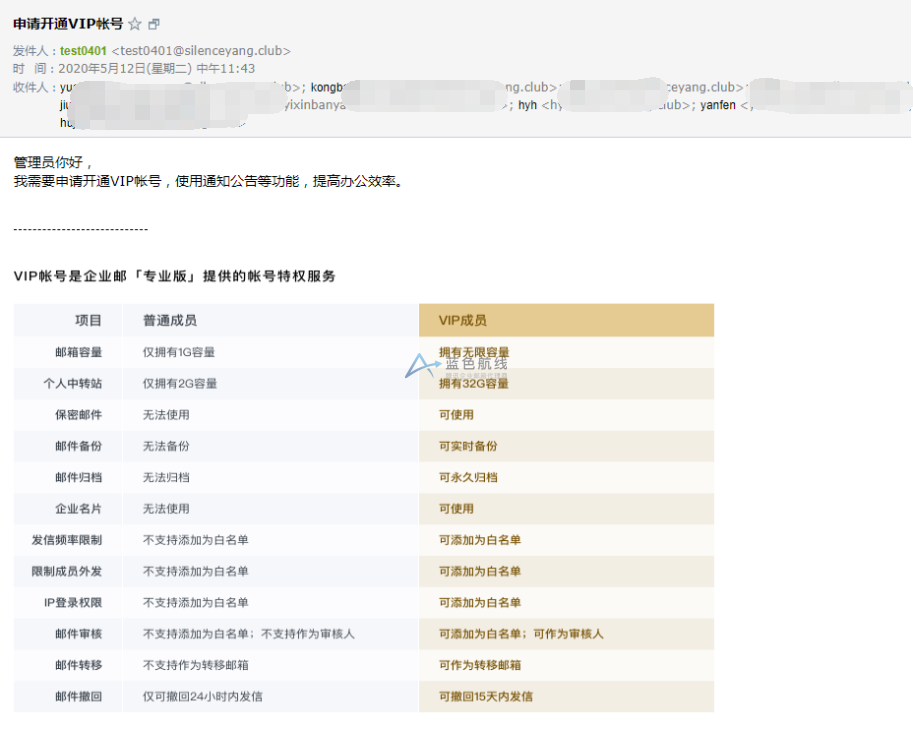913x733 pixels.
Task: Star the 申请开通VIP帐号 email
Action: [x=135, y=24]
